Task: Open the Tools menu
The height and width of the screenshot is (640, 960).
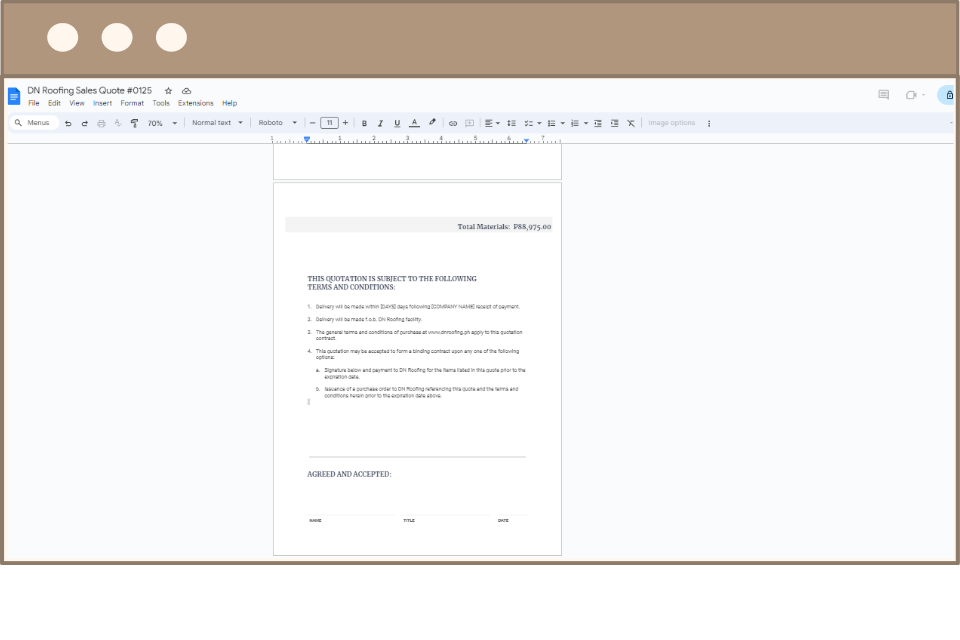Action: point(161,103)
